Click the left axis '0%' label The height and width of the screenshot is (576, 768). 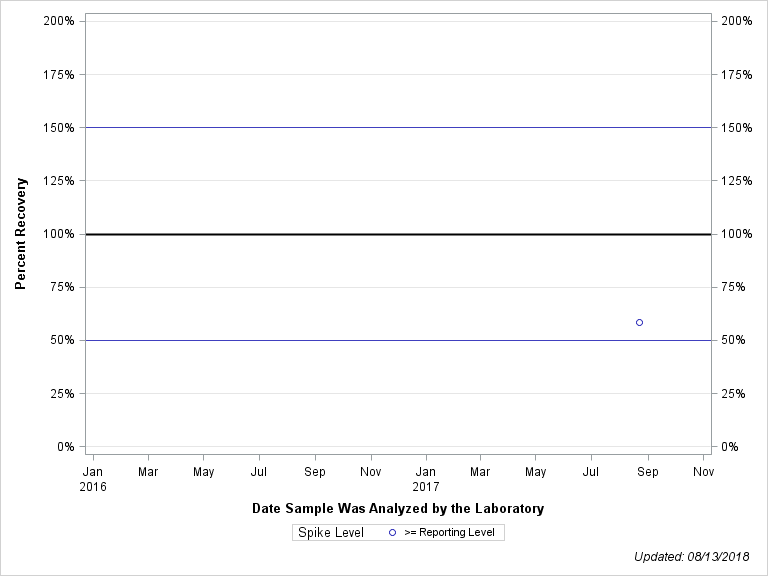66,447
